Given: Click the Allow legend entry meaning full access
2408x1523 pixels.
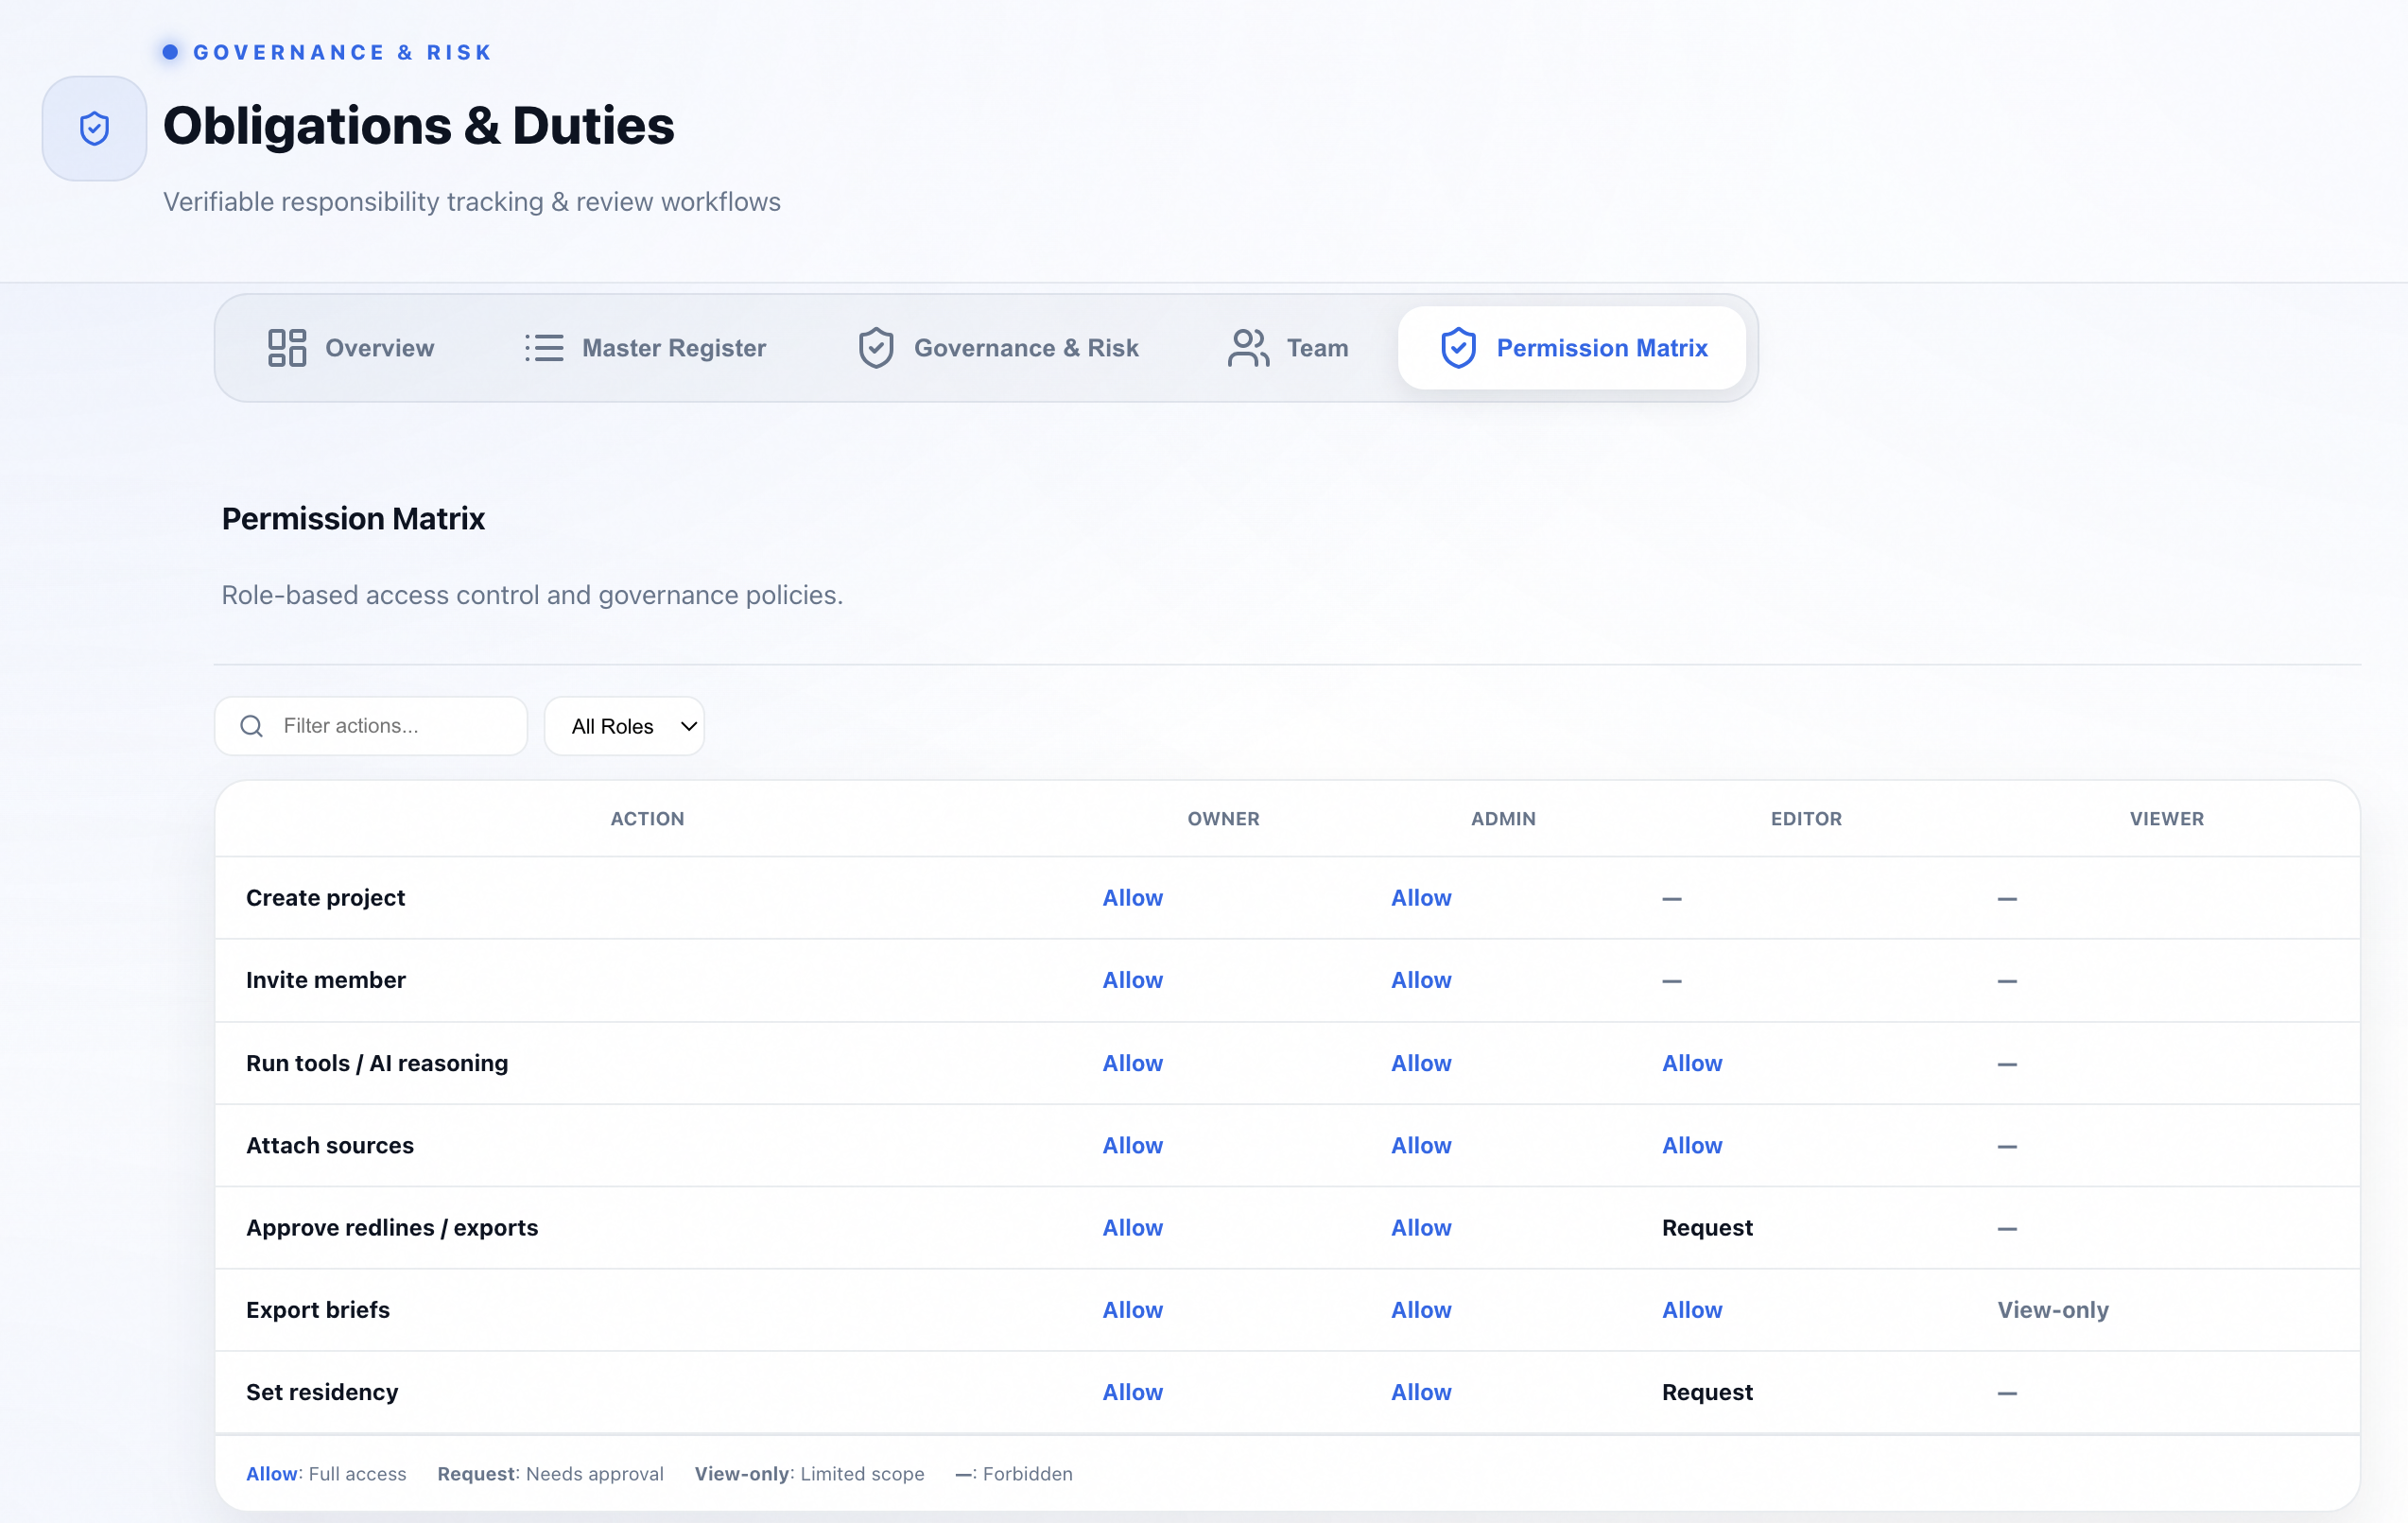Looking at the screenshot, I should coord(271,1473).
